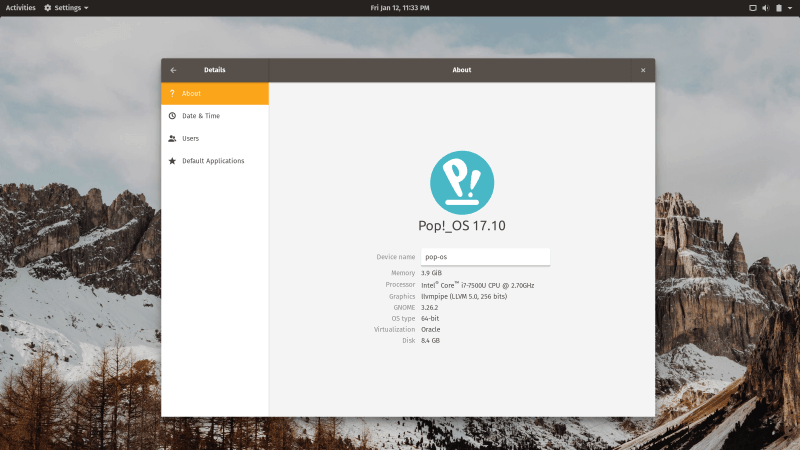Click the Details header title
The image size is (800, 450).
tap(215, 70)
